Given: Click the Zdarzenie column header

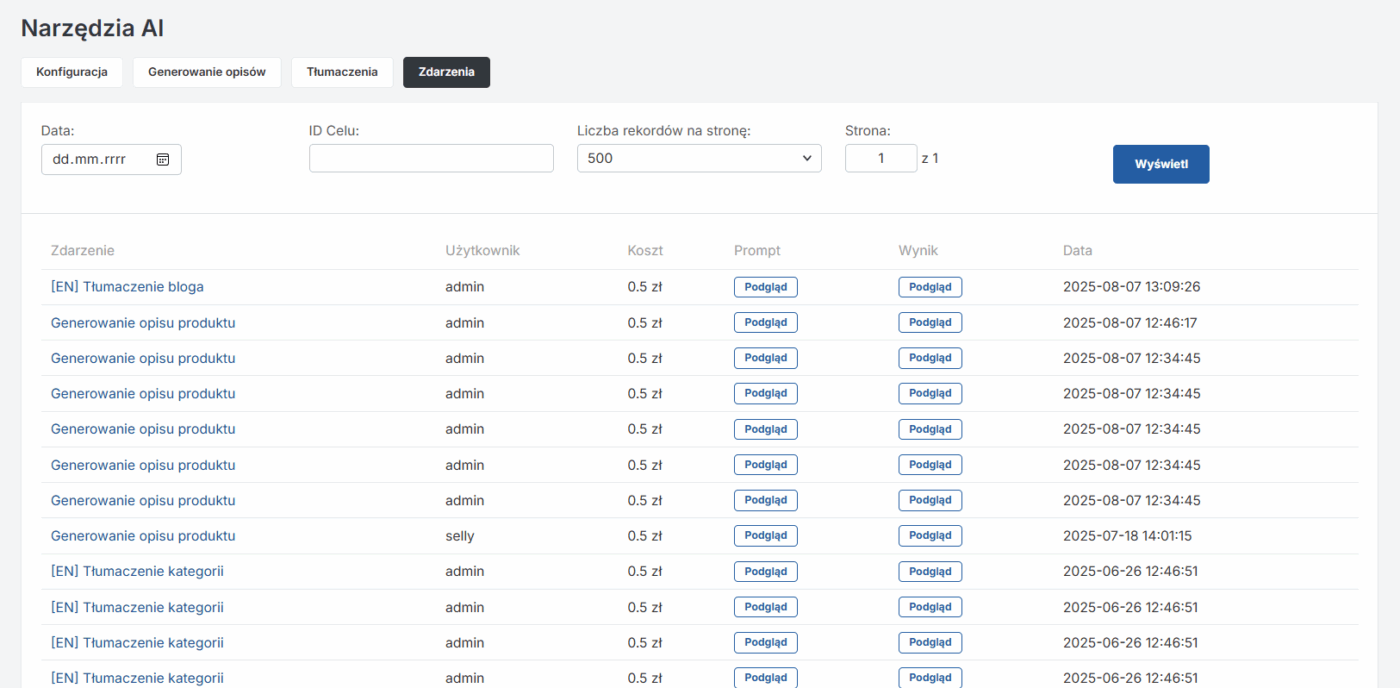Looking at the screenshot, I should point(82,251).
